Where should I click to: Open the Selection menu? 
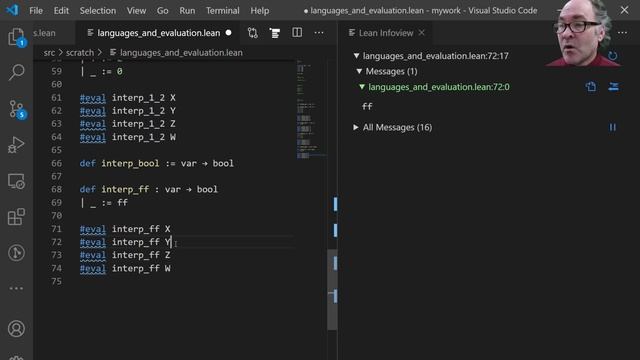click(x=98, y=11)
